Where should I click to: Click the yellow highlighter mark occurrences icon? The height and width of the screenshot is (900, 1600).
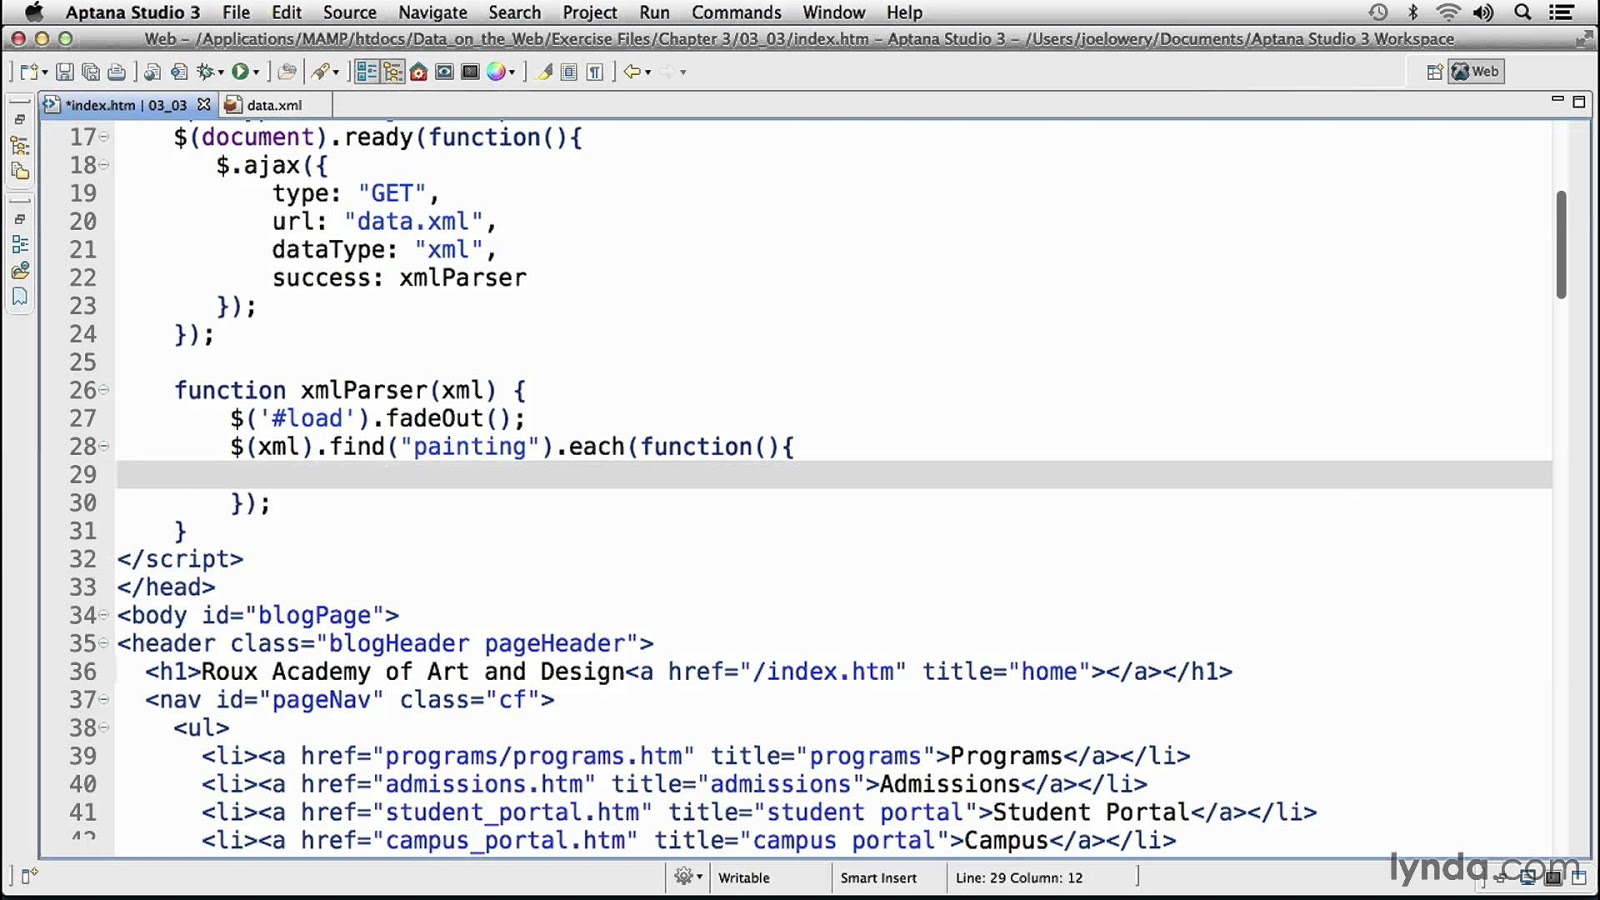coord(544,72)
